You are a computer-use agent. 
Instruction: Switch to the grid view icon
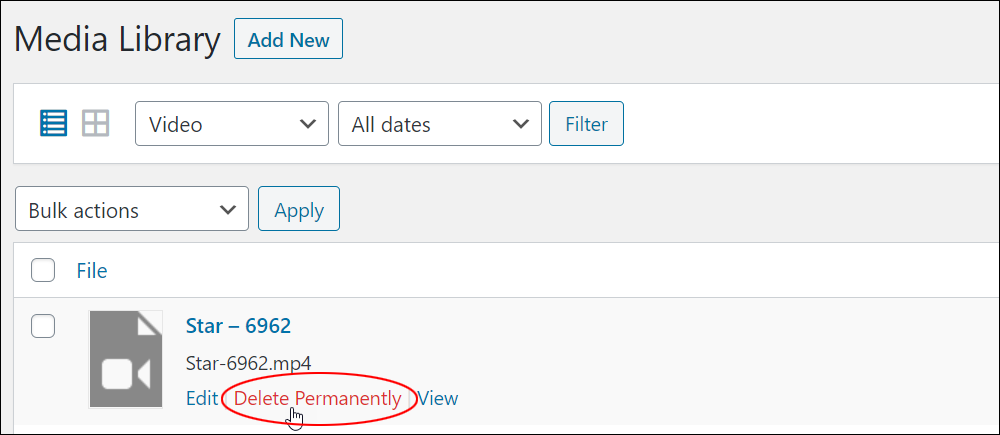click(x=96, y=123)
